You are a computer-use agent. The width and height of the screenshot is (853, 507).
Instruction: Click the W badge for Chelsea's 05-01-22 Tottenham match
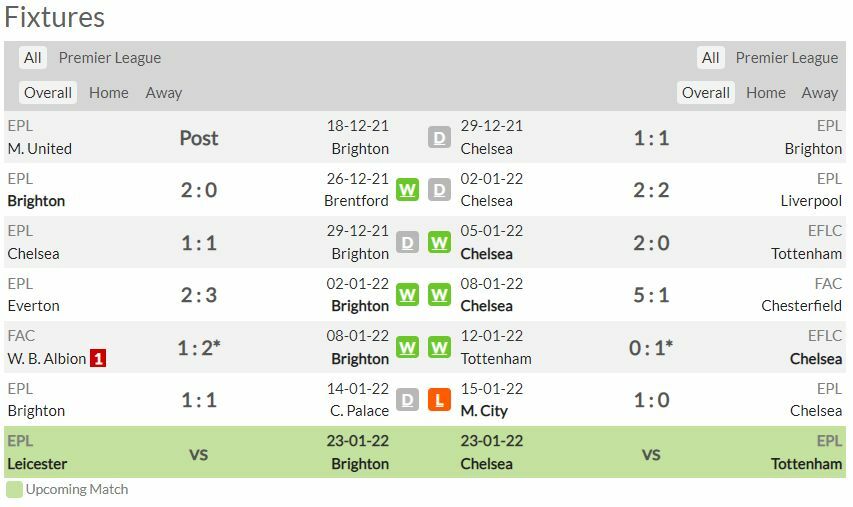[439, 243]
